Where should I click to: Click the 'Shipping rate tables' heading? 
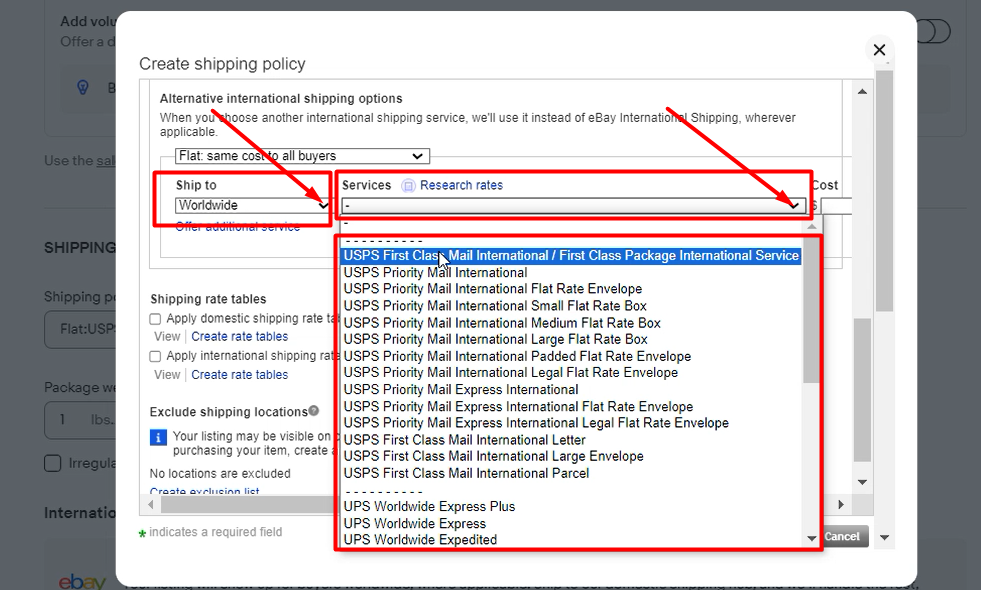click(208, 299)
